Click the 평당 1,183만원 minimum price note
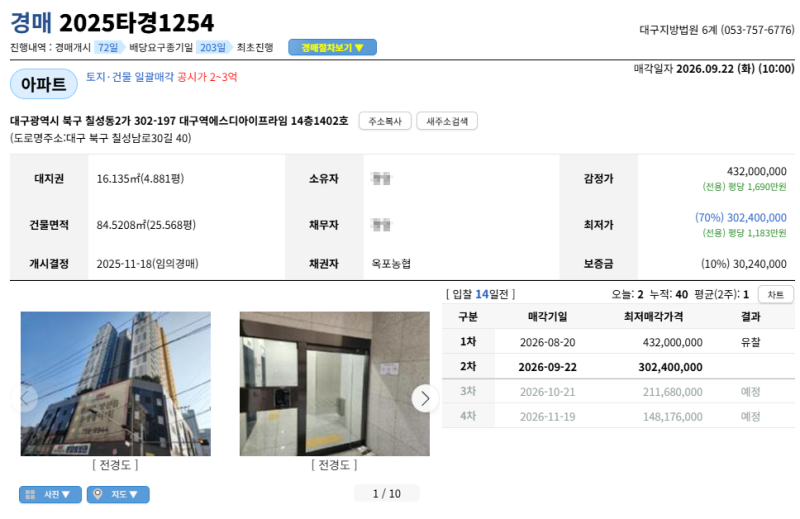The height and width of the screenshot is (519, 800). point(744,233)
